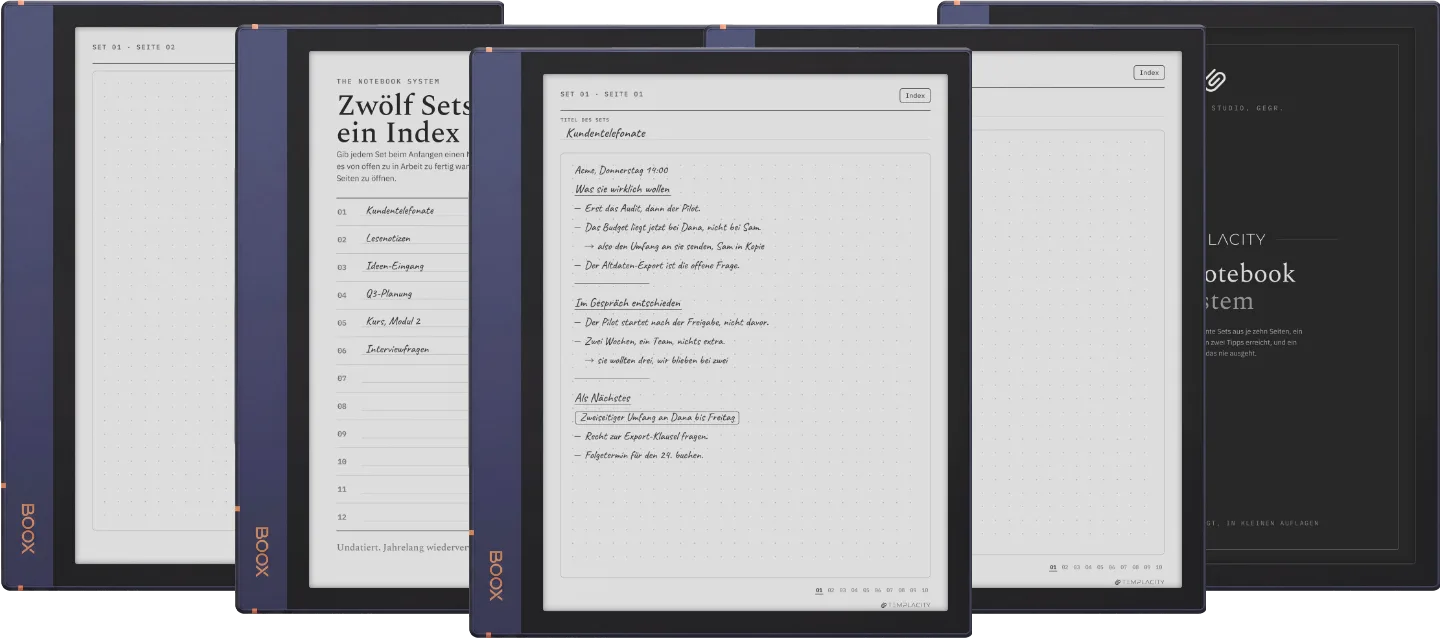
Task: Open index entry 03 Ideen-Eingang
Action: 403,267
